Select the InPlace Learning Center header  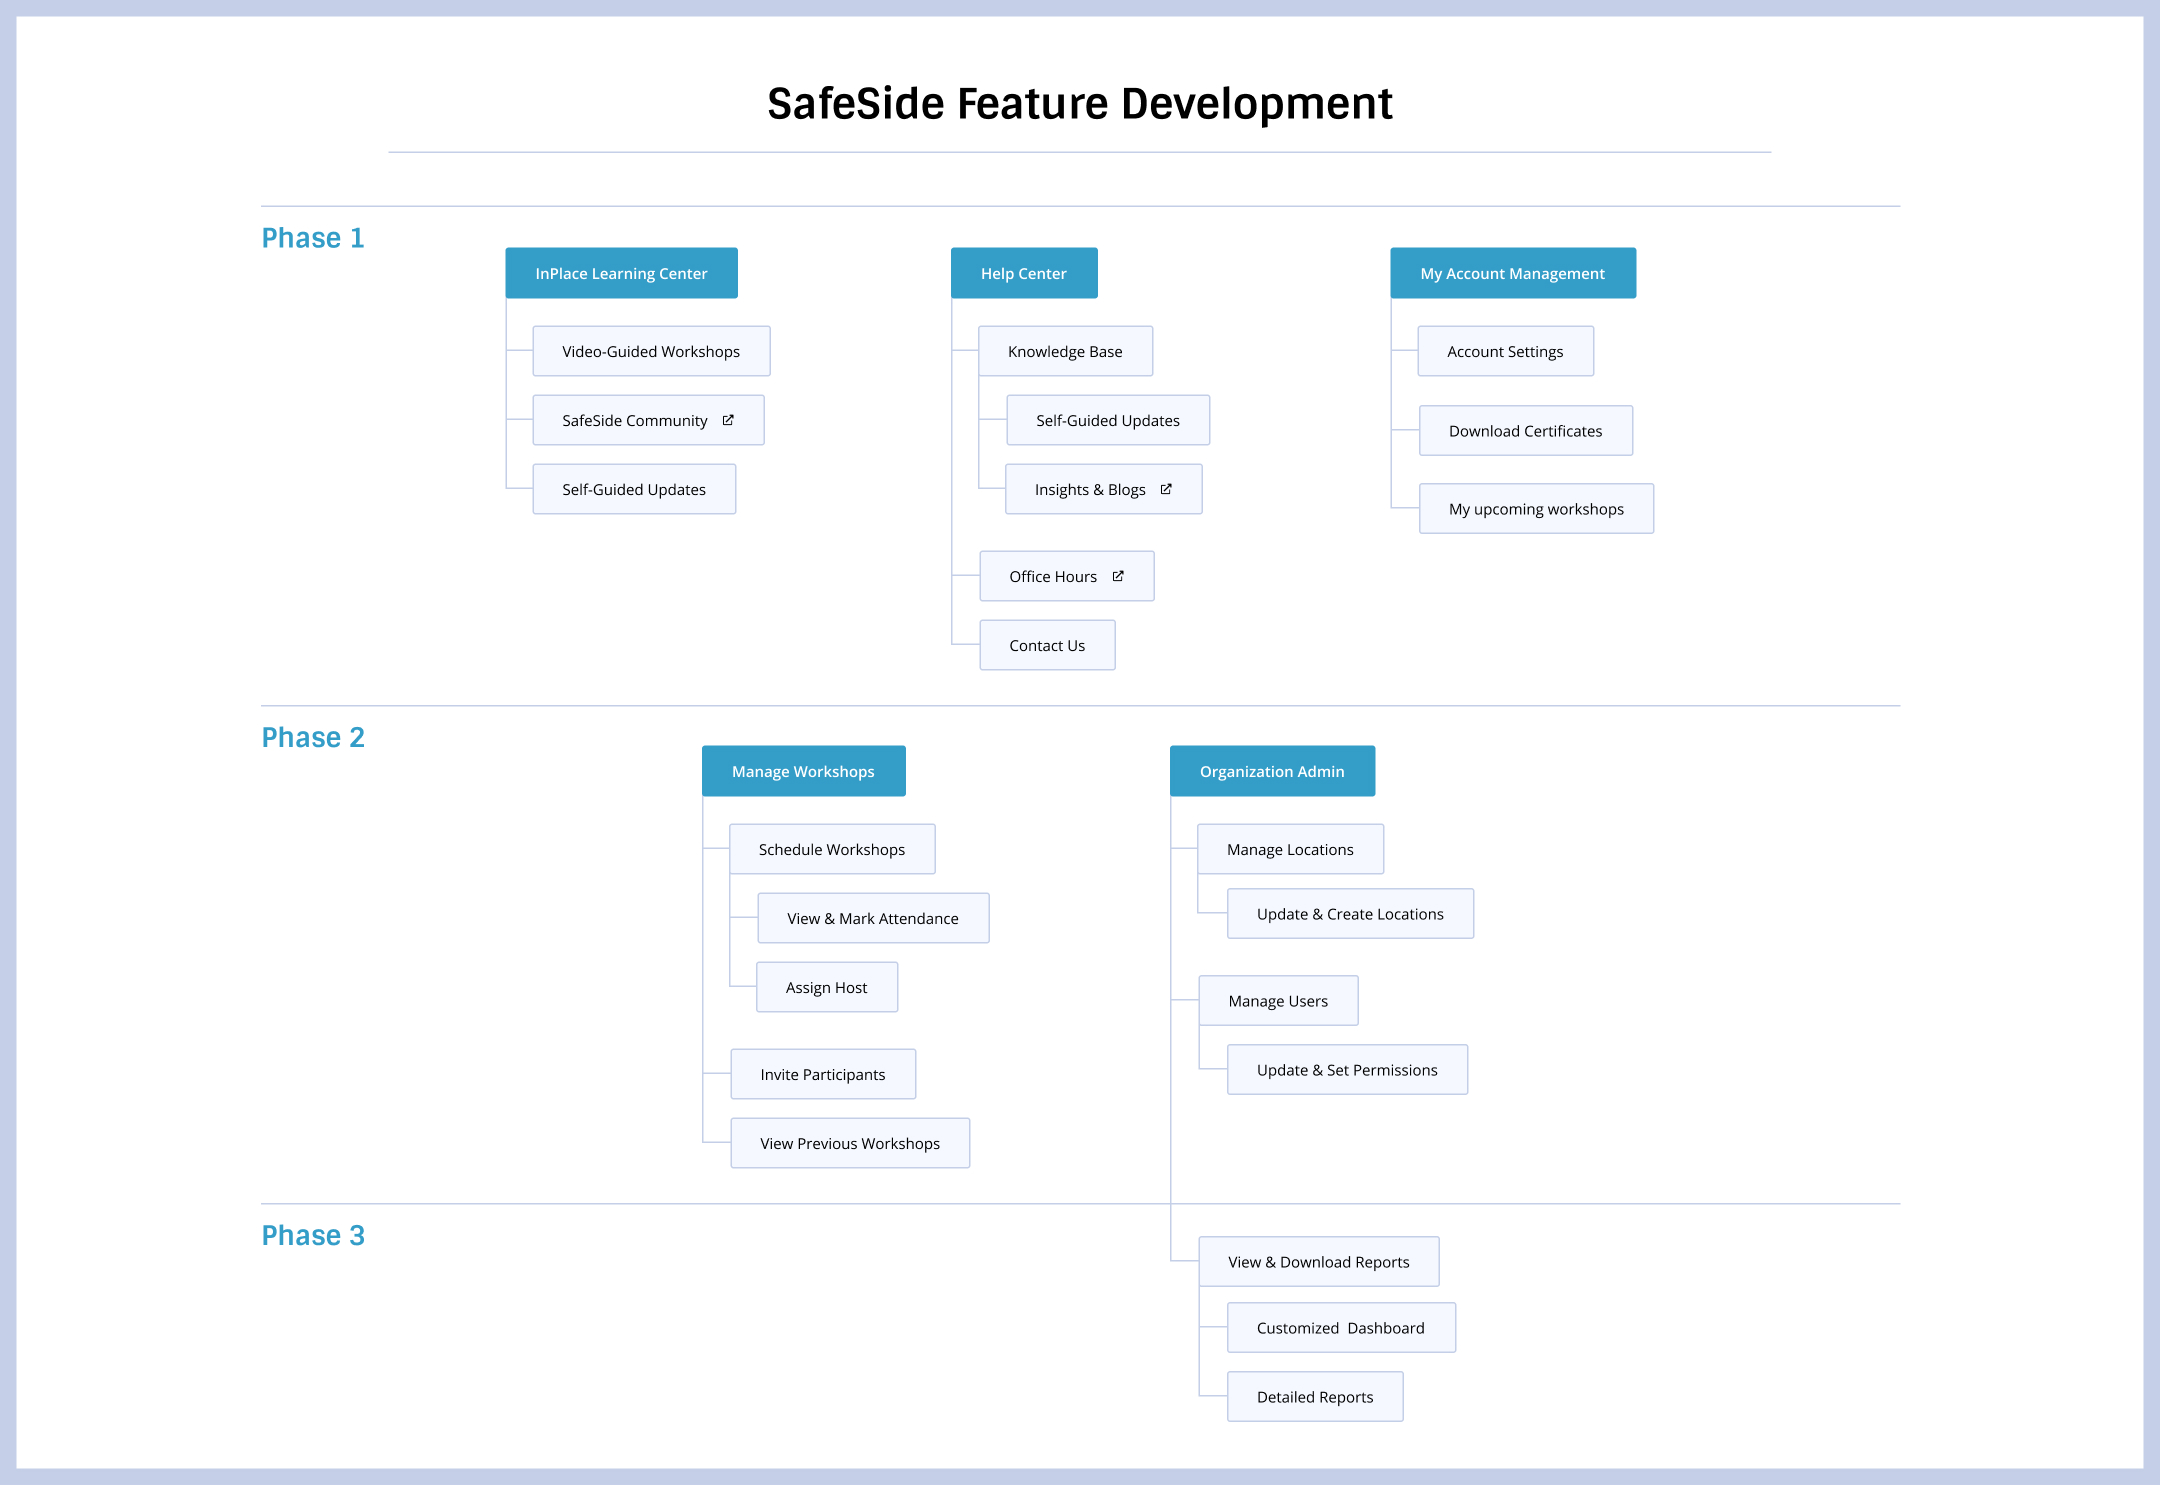(621, 273)
